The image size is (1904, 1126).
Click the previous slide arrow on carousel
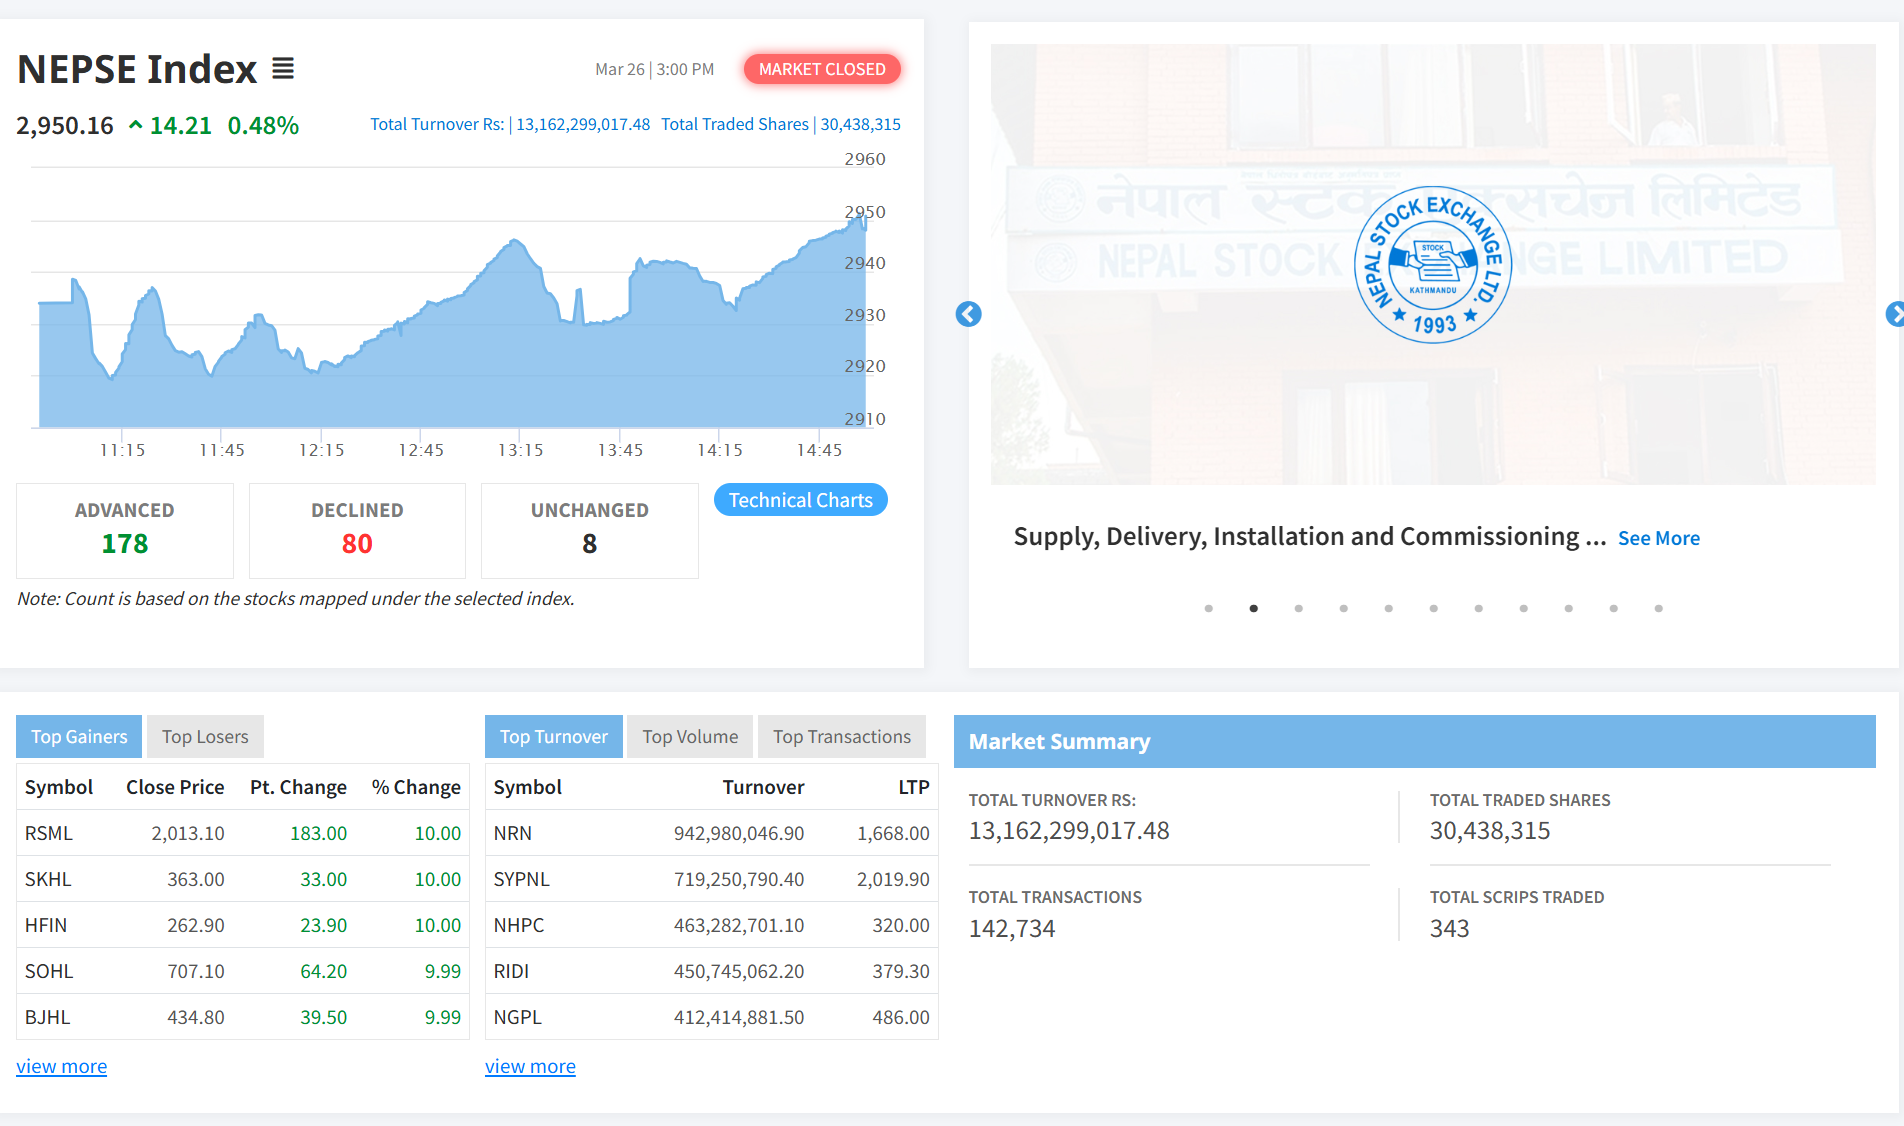click(x=968, y=314)
